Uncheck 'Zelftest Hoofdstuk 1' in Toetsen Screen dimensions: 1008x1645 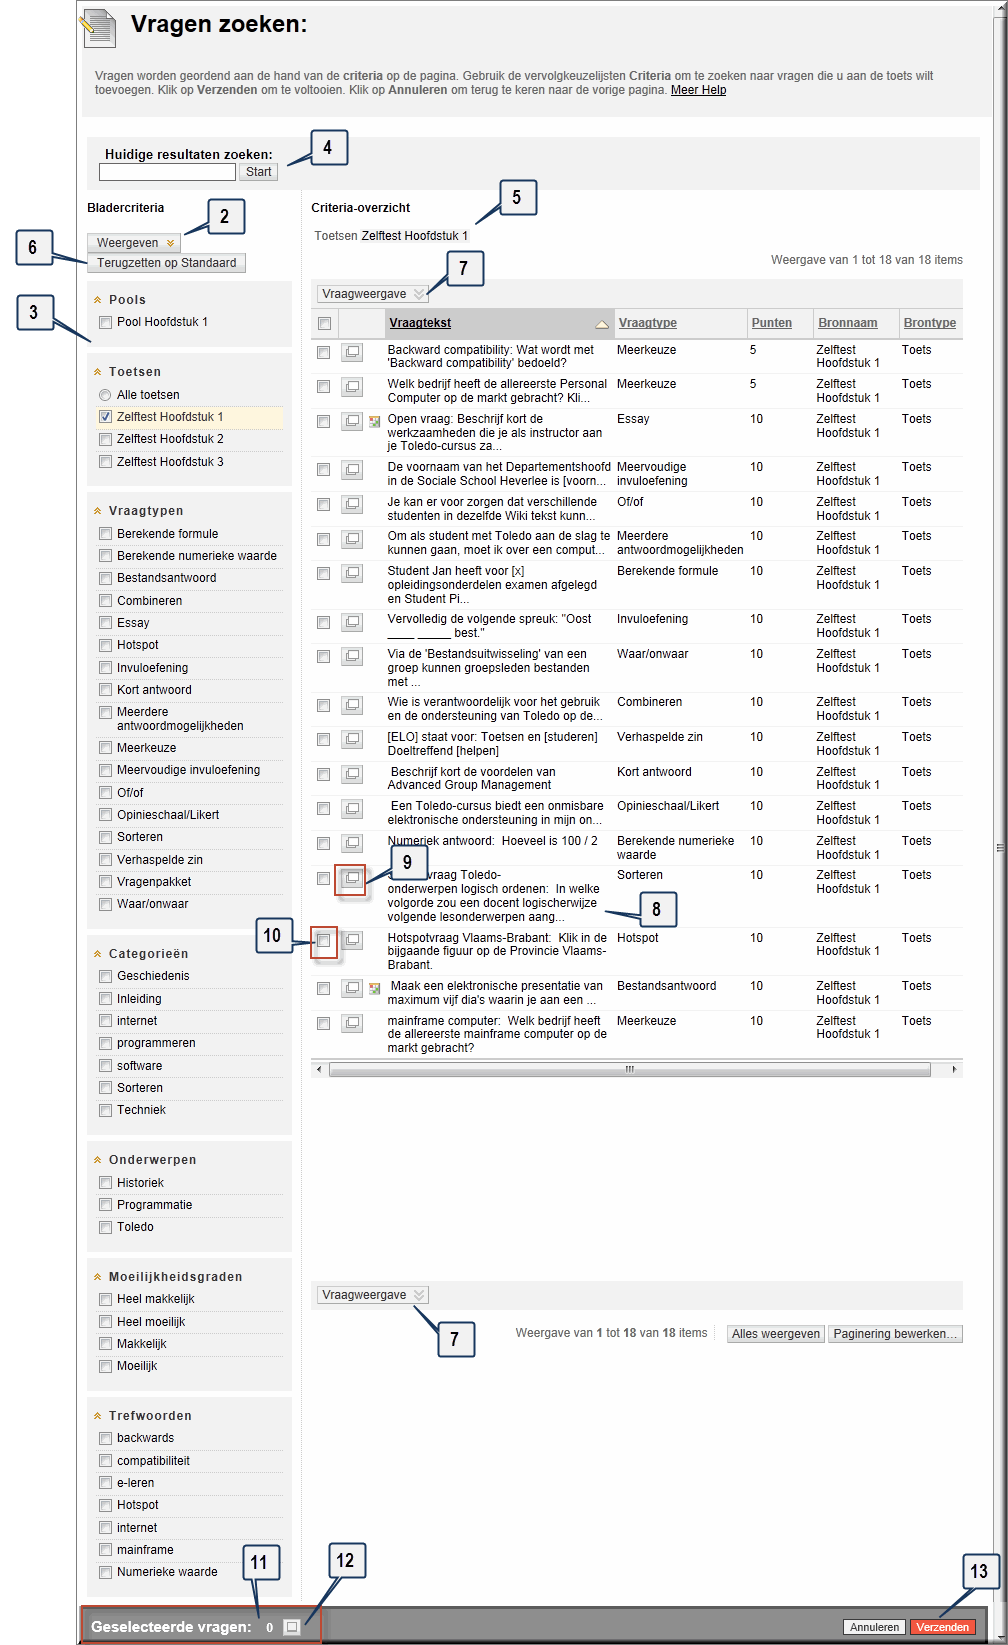[105, 417]
